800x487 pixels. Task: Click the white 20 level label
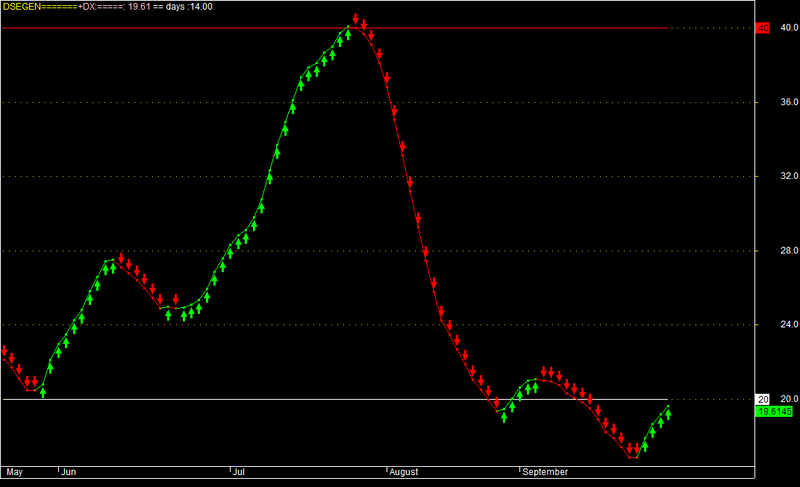click(763, 399)
